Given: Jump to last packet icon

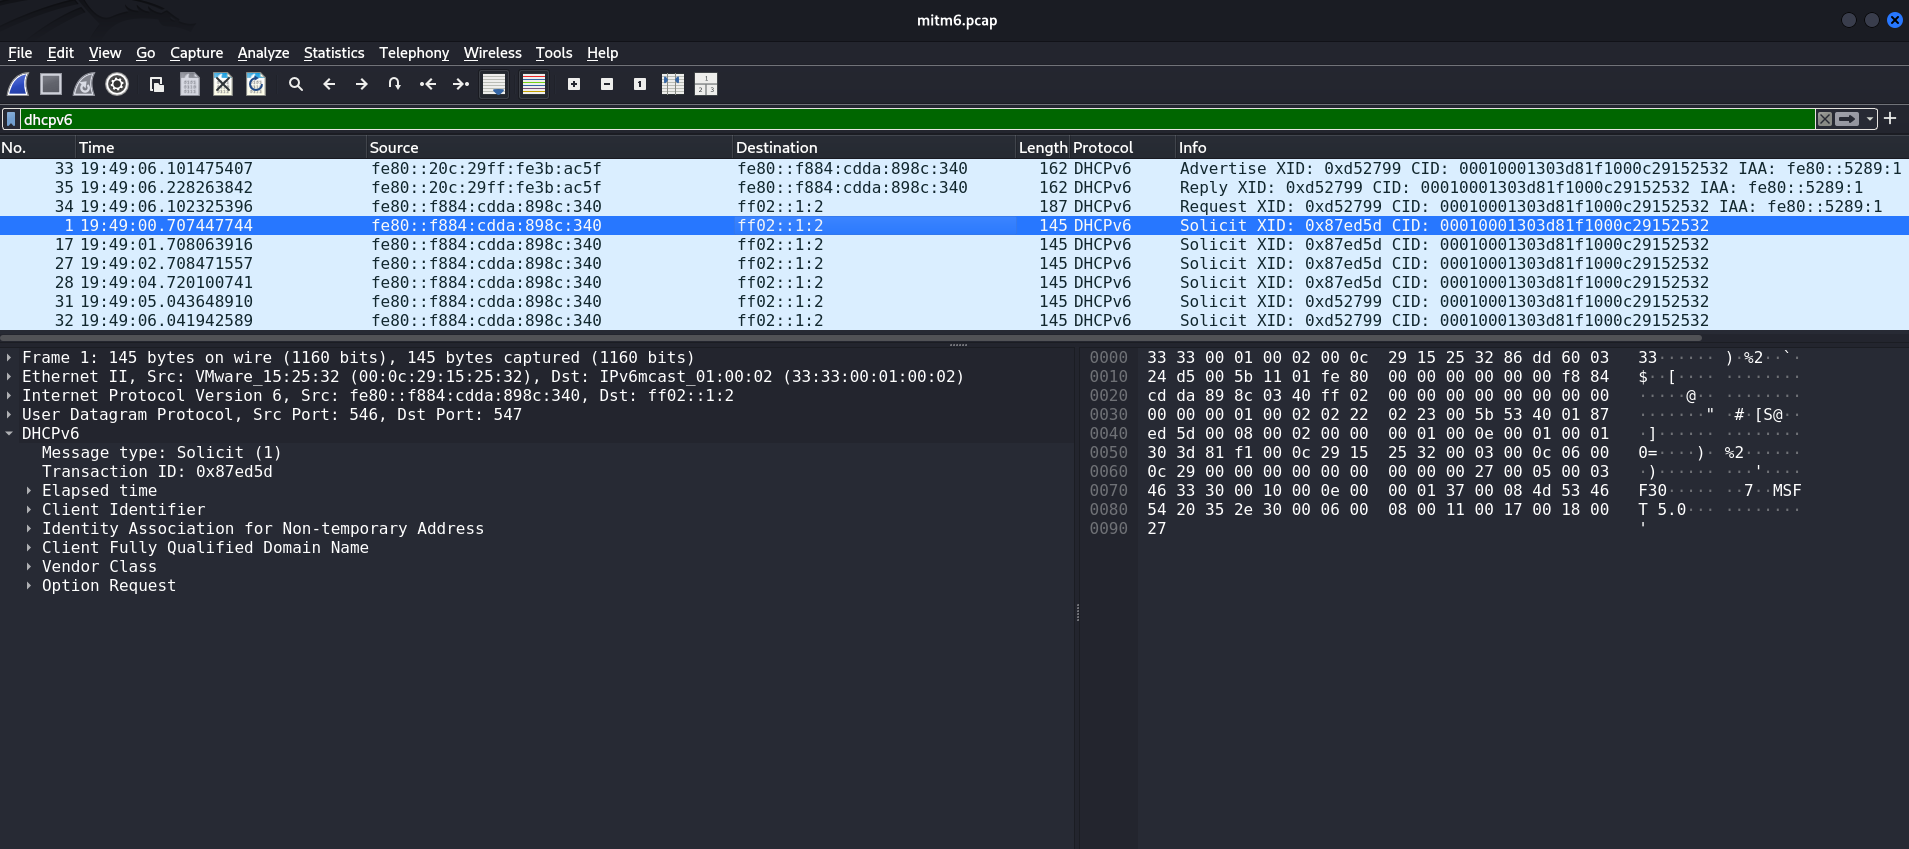Looking at the screenshot, I should (x=461, y=85).
